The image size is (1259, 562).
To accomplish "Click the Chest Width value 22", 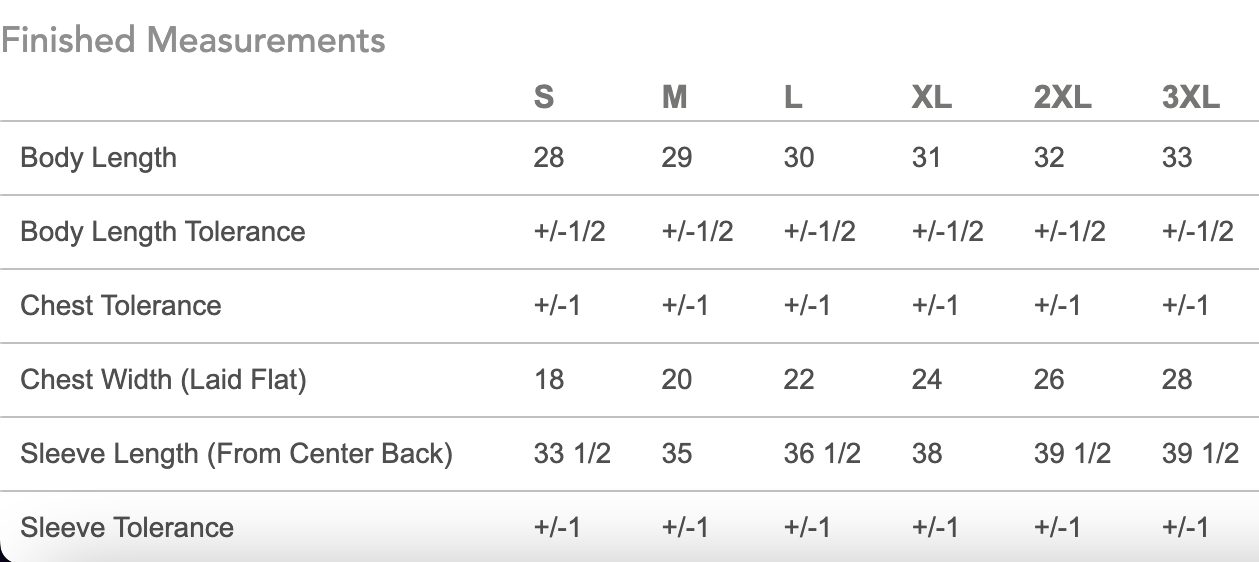I will pyautogui.click(x=799, y=380).
